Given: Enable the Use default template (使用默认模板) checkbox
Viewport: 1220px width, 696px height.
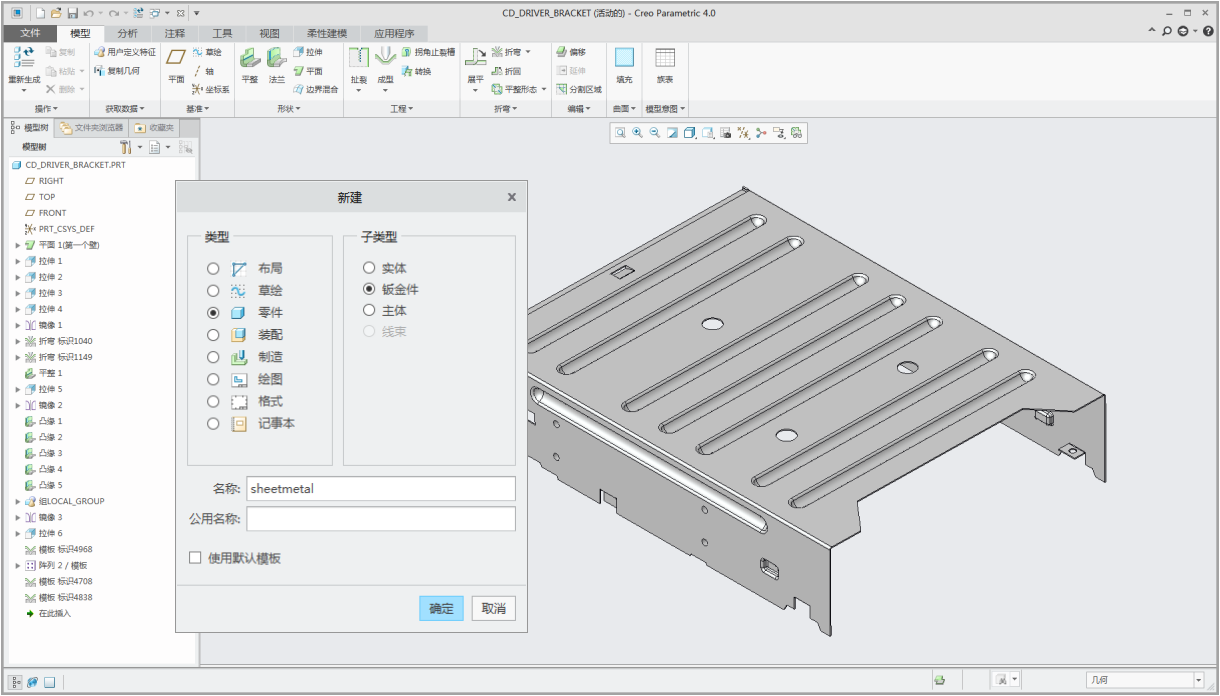Looking at the screenshot, I should [x=196, y=558].
